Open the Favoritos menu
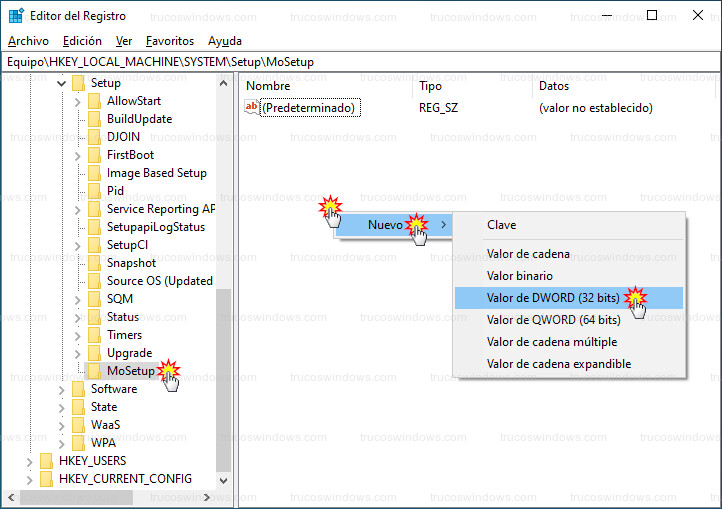 (x=169, y=41)
